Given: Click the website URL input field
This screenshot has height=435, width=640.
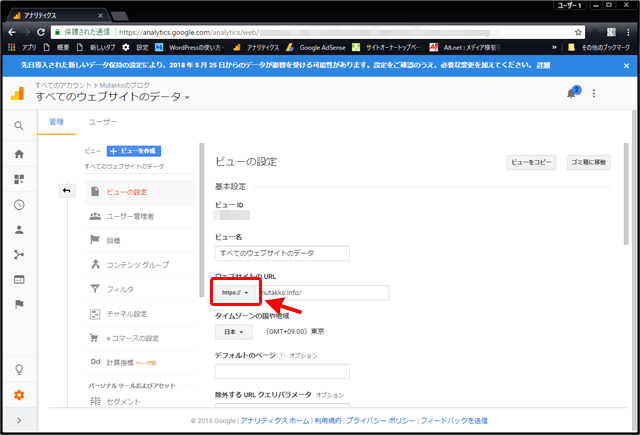Looking at the screenshot, I should (322, 293).
